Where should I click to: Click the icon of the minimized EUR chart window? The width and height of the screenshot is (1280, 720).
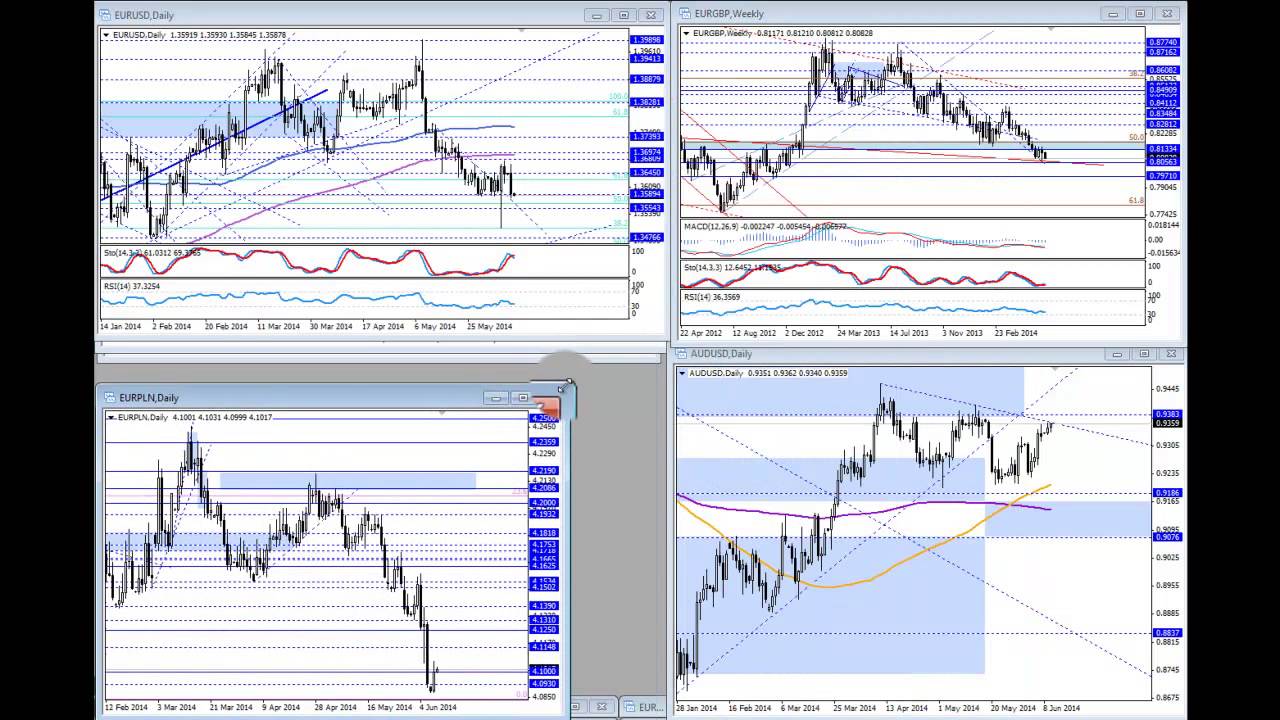pyautogui.click(x=629, y=707)
